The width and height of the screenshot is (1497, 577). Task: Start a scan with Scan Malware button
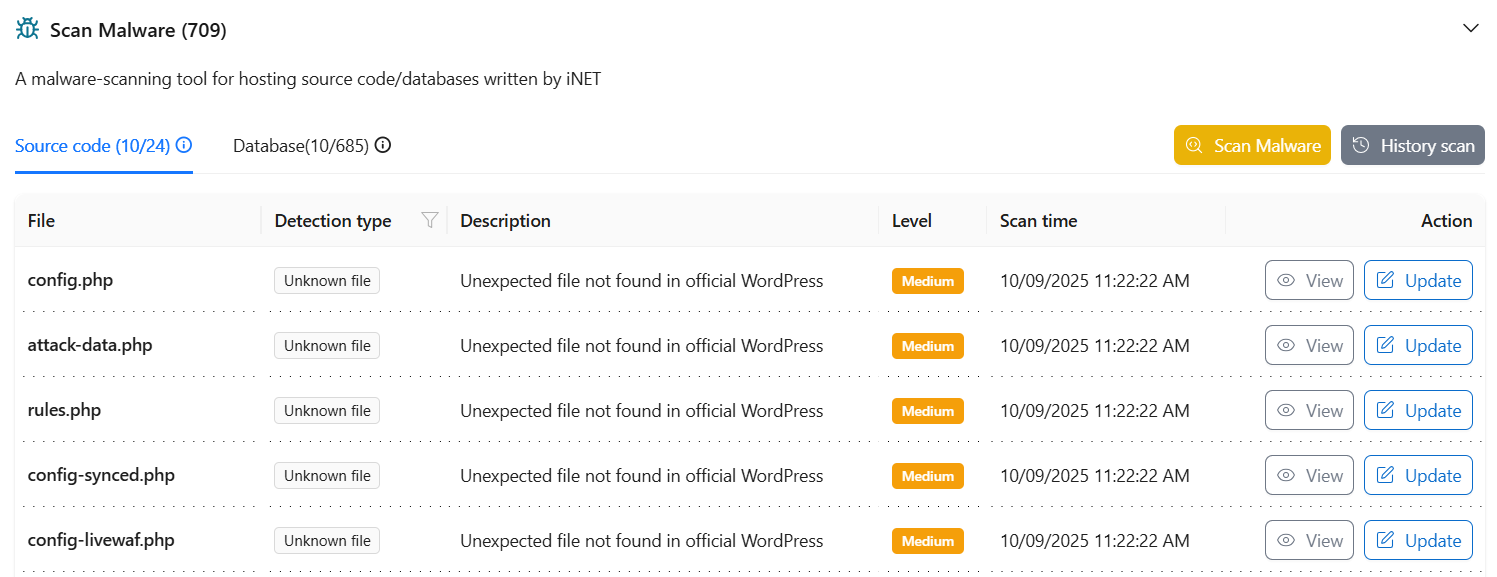pos(1252,145)
